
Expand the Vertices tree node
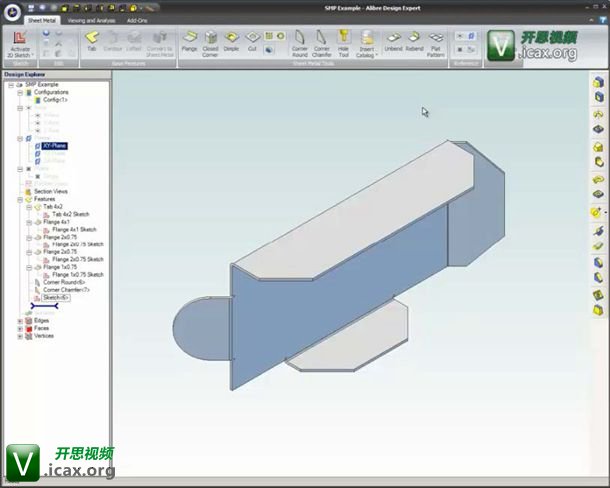pos(20,336)
